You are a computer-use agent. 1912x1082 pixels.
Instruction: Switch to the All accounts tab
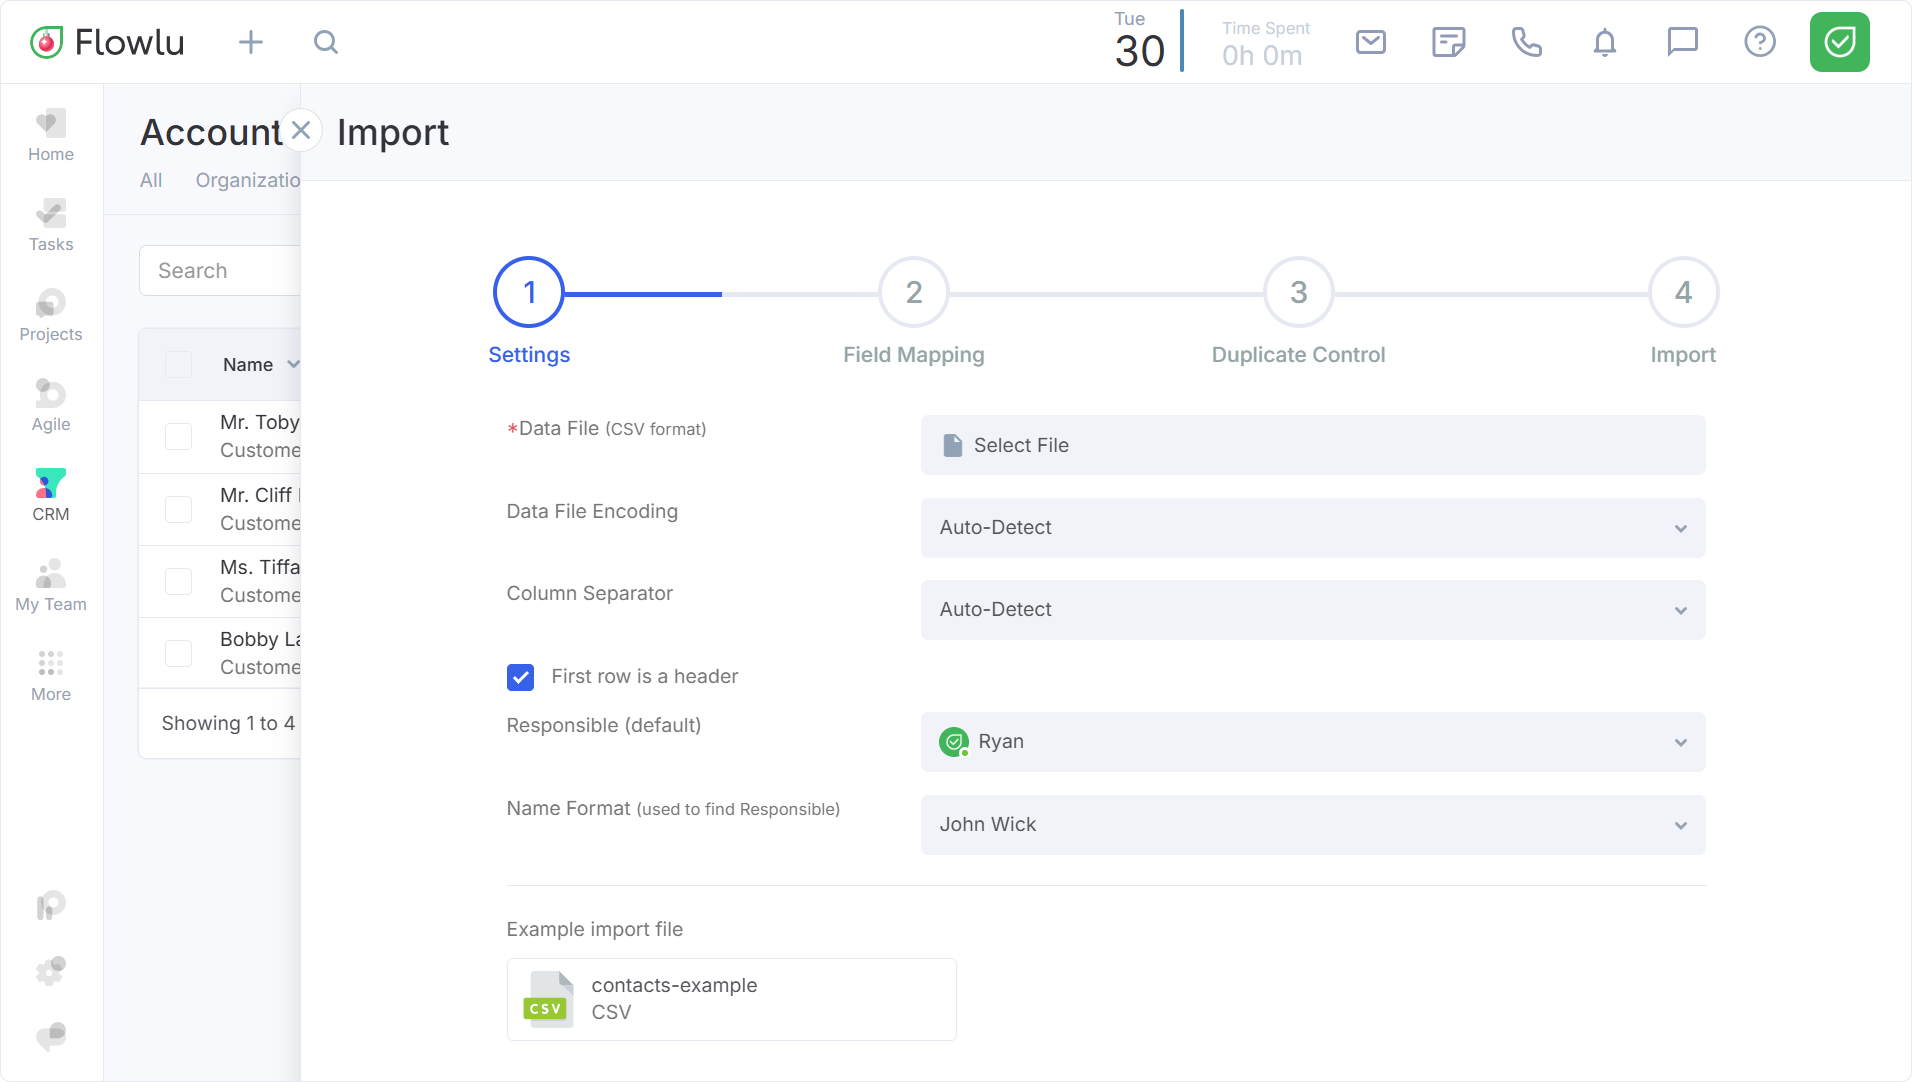click(x=151, y=180)
